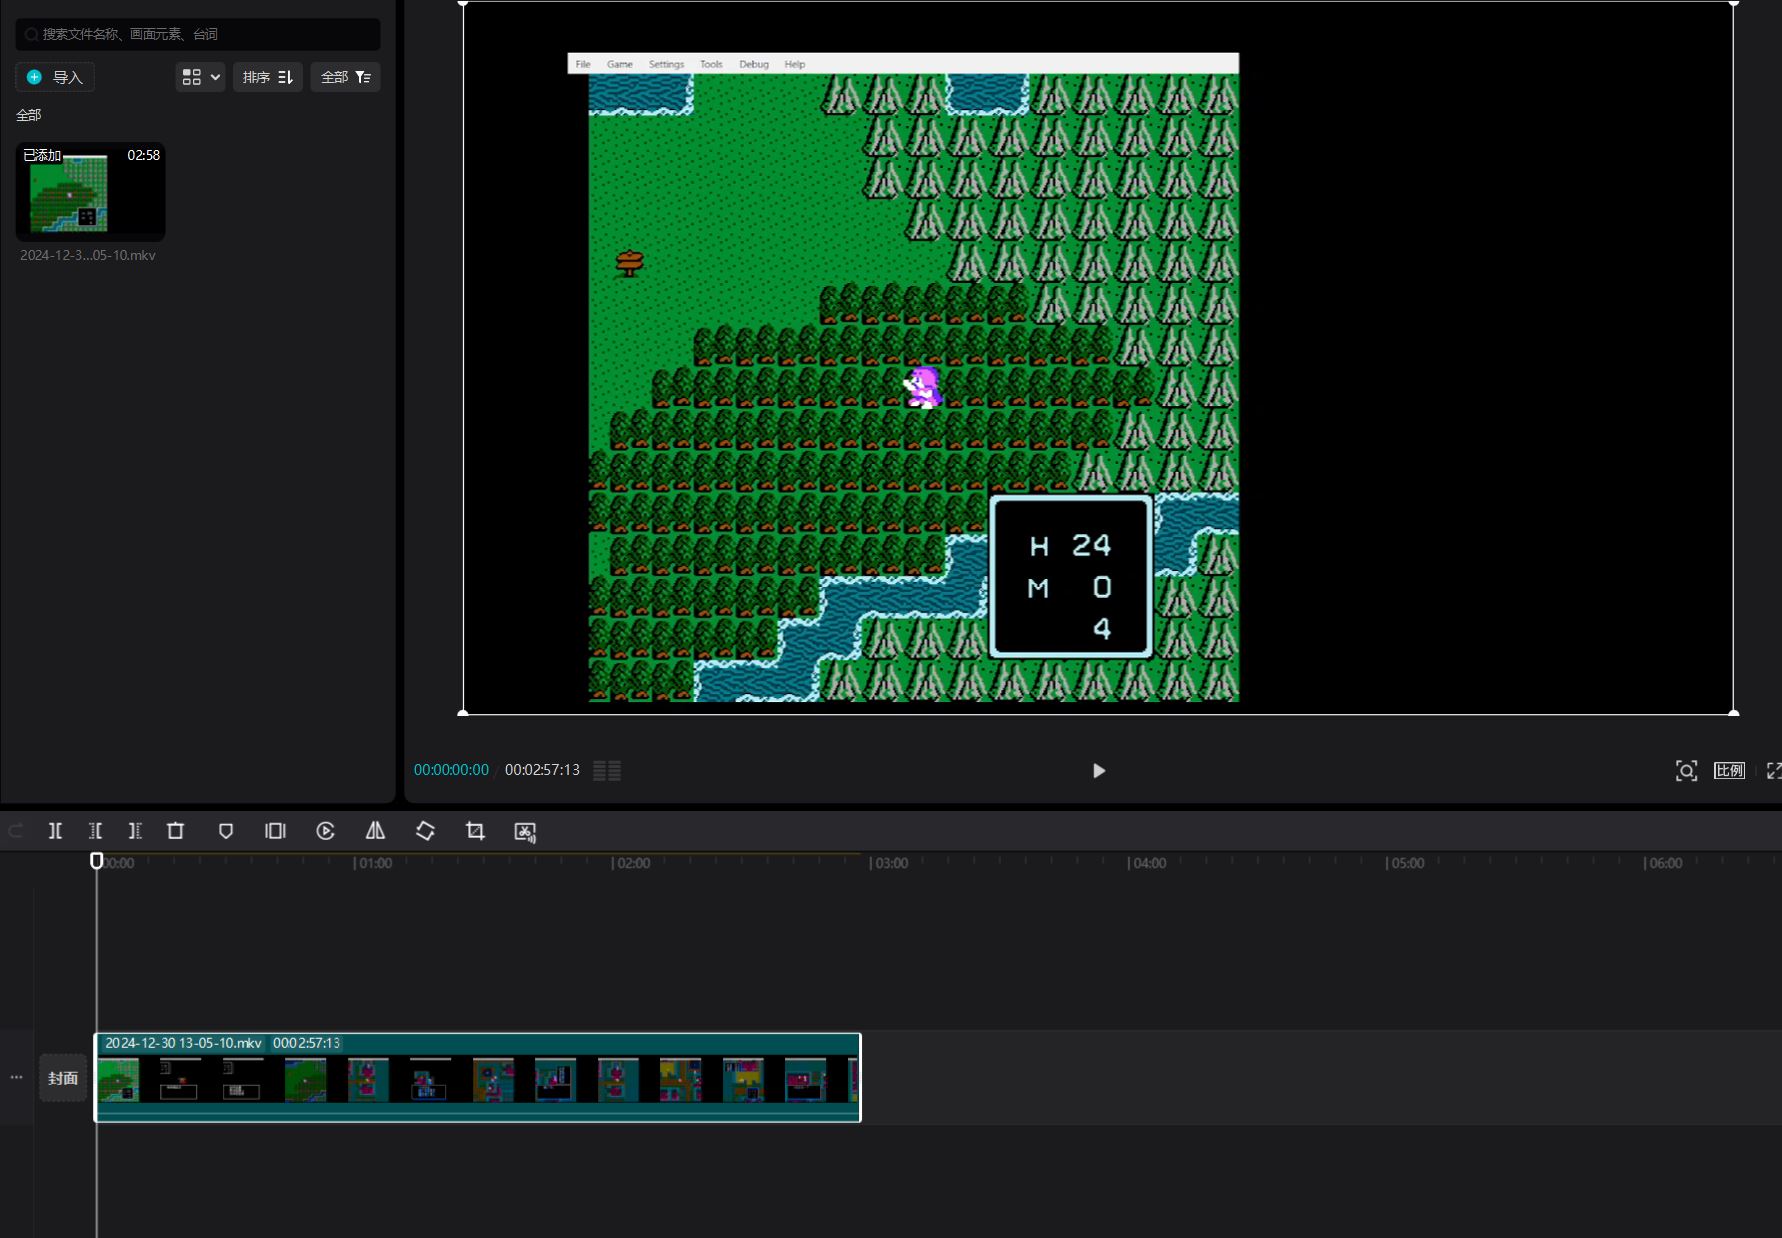Click the redo arrow in timeline toolbar

(16, 831)
